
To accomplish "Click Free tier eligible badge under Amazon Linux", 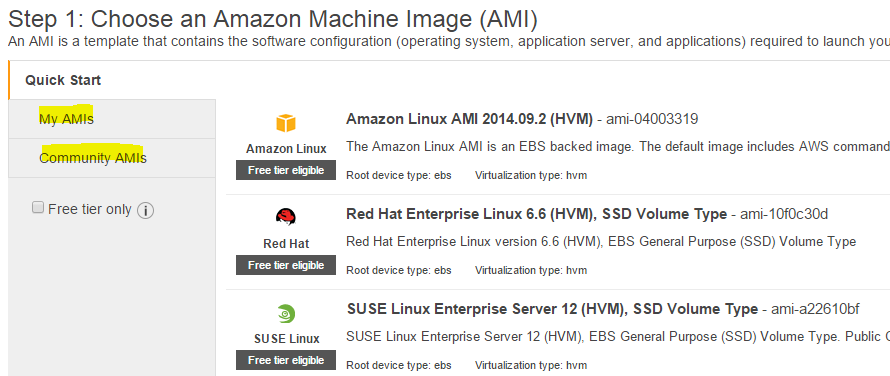I will (286, 170).
